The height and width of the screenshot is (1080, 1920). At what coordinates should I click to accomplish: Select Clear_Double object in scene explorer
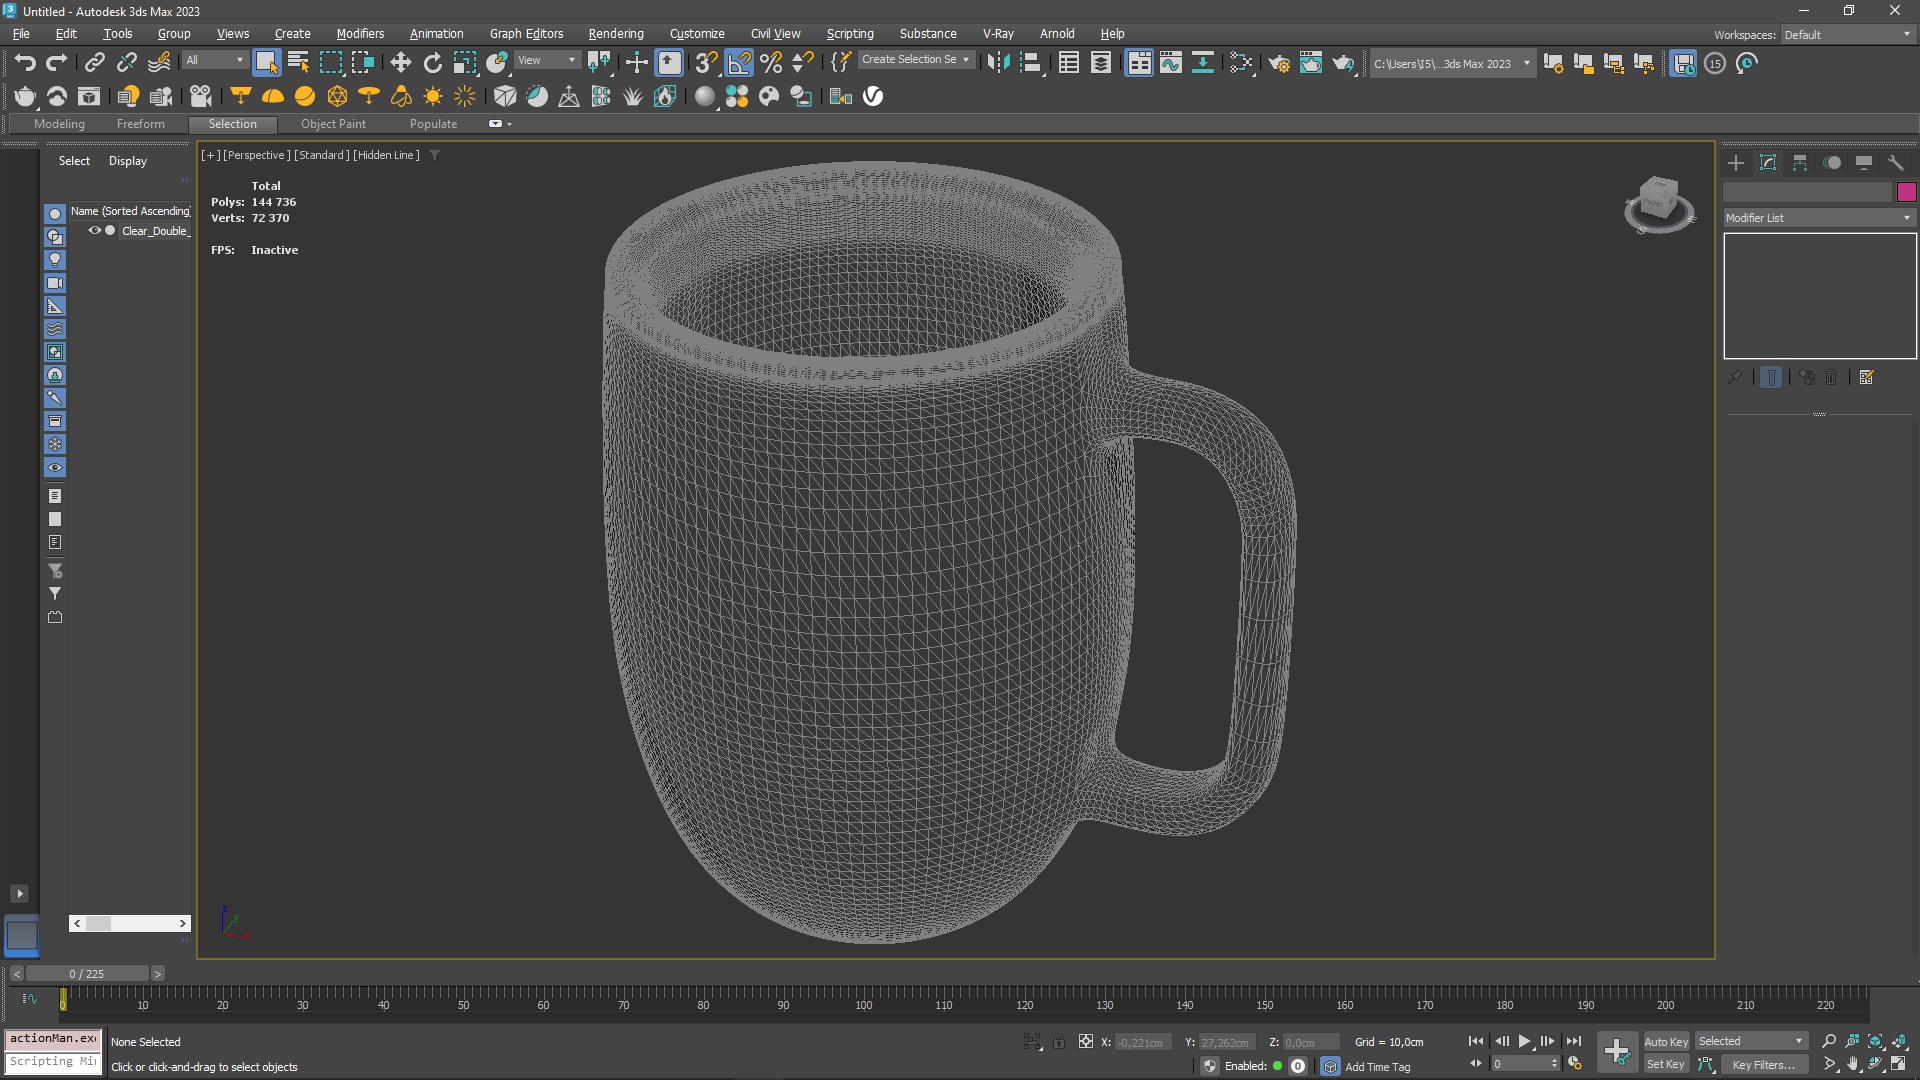155,231
